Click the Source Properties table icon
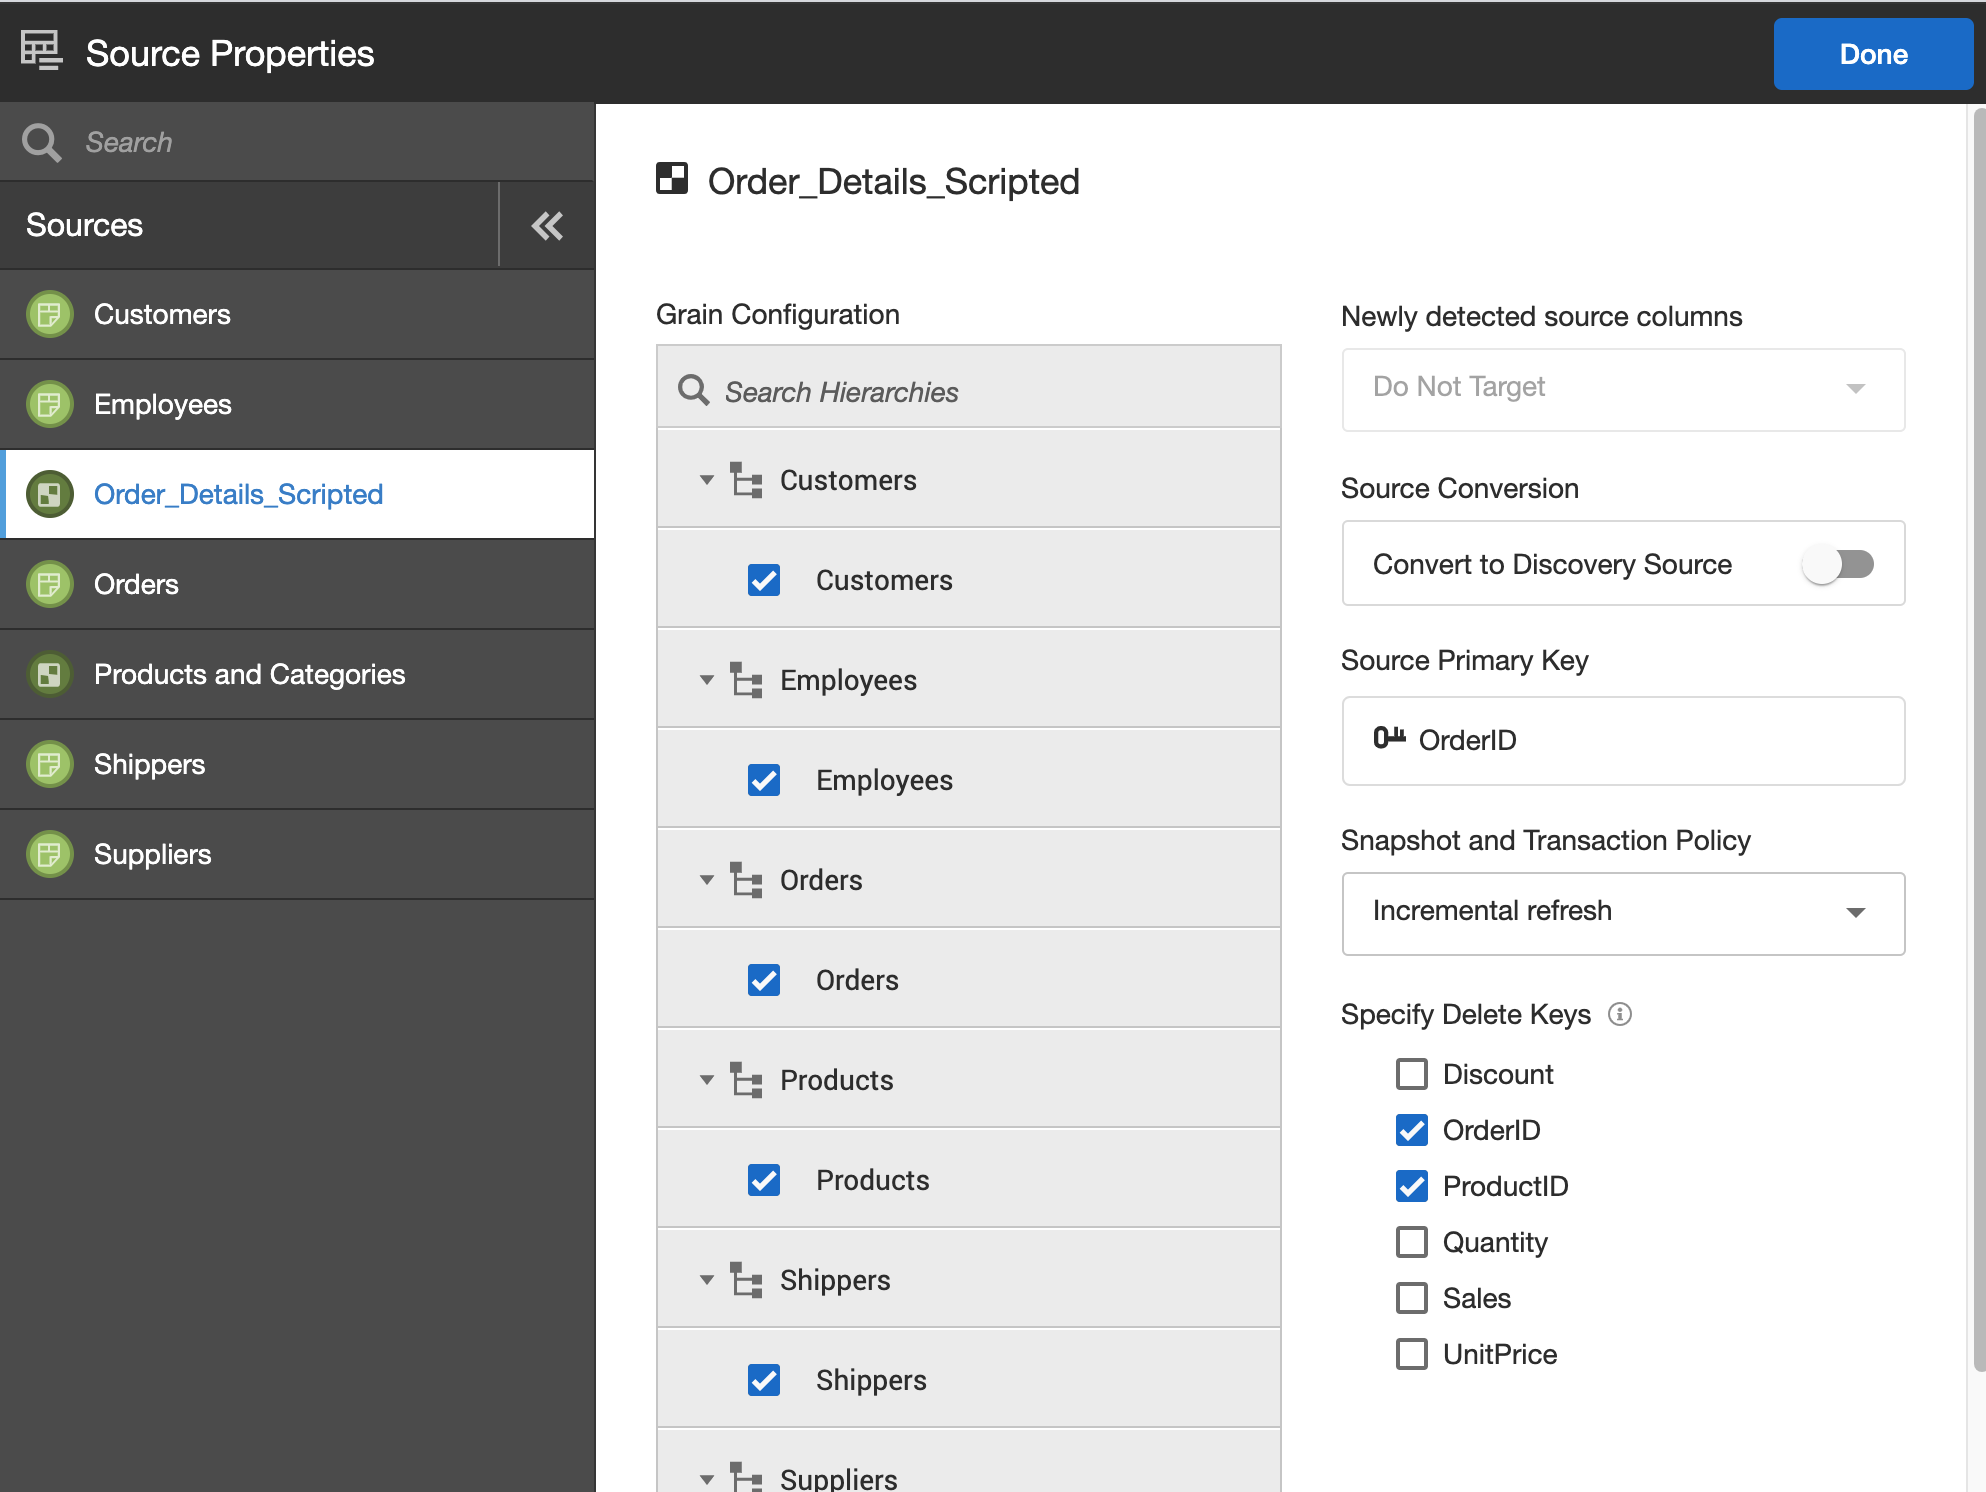Image resolution: width=1986 pixels, height=1492 pixels. pyautogui.click(x=41, y=51)
